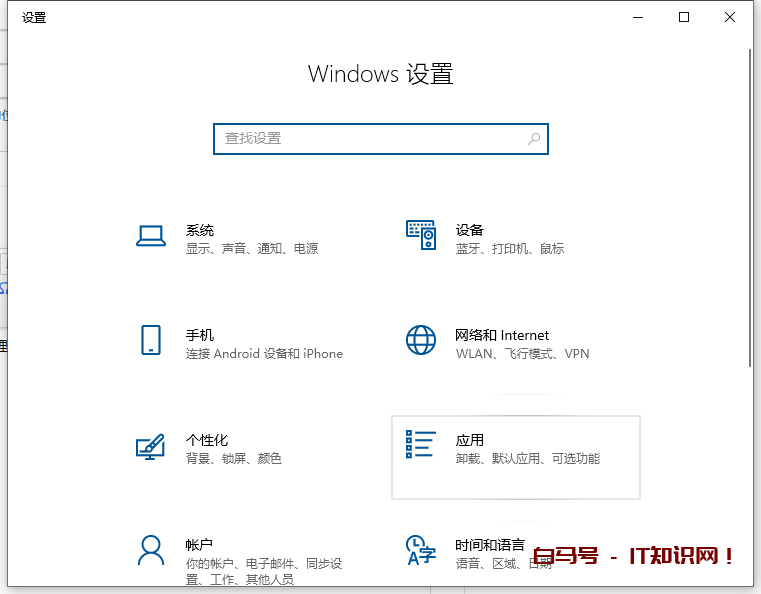
Task: Click the text WLAN、飞行模式、VPN
Action: (522, 353)
